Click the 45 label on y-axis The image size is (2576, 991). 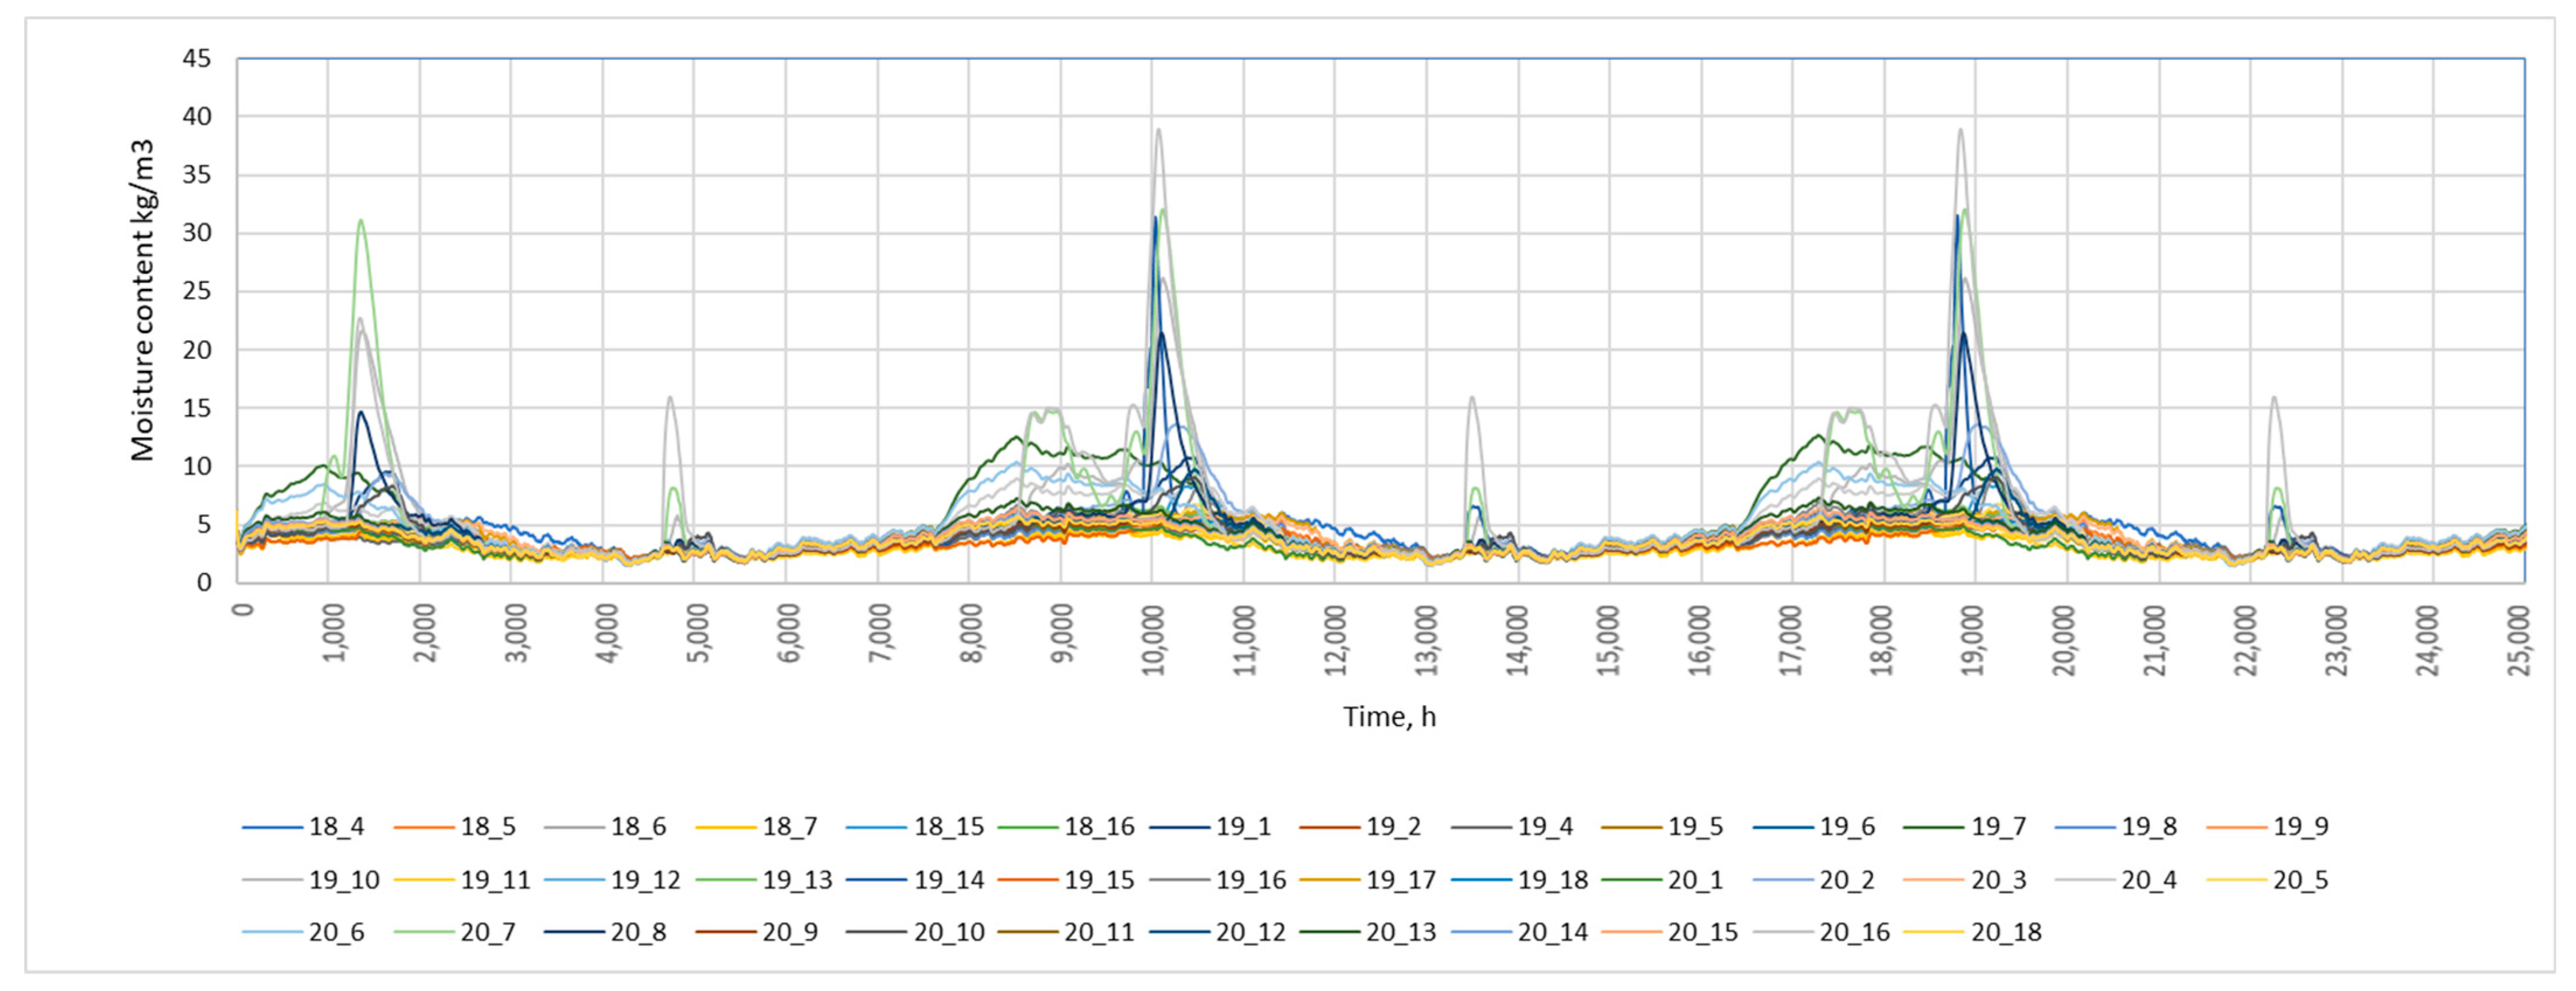click(x=197, y=59)
